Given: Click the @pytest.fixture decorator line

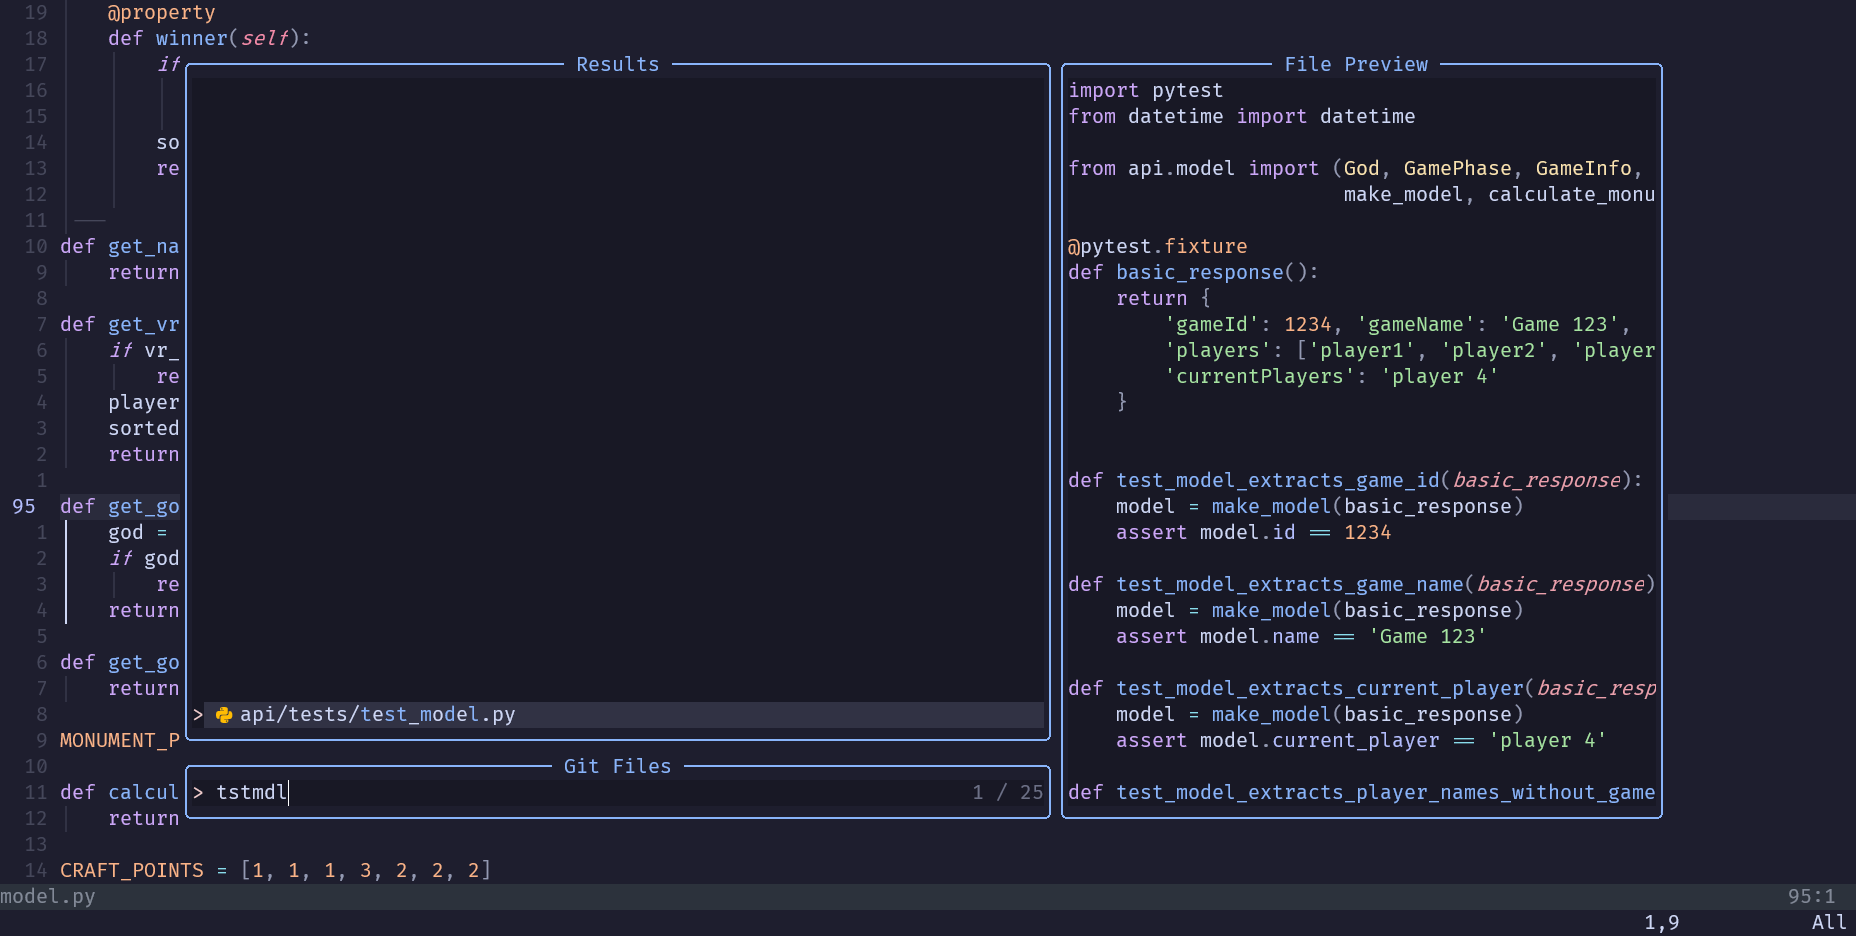Looking at the screenshot, I should tap(1158, 247).
